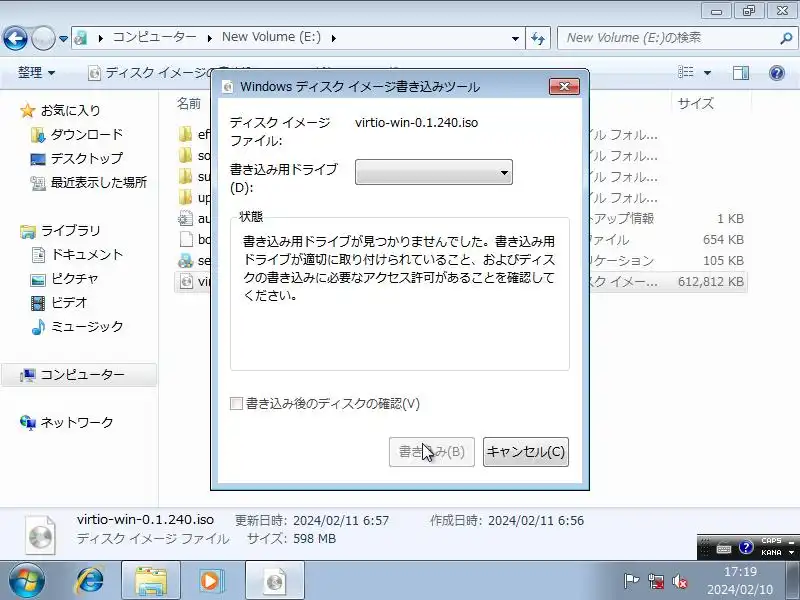Select New Volume (E:) breadcrumb segment
800x600 pixels.
271,37
